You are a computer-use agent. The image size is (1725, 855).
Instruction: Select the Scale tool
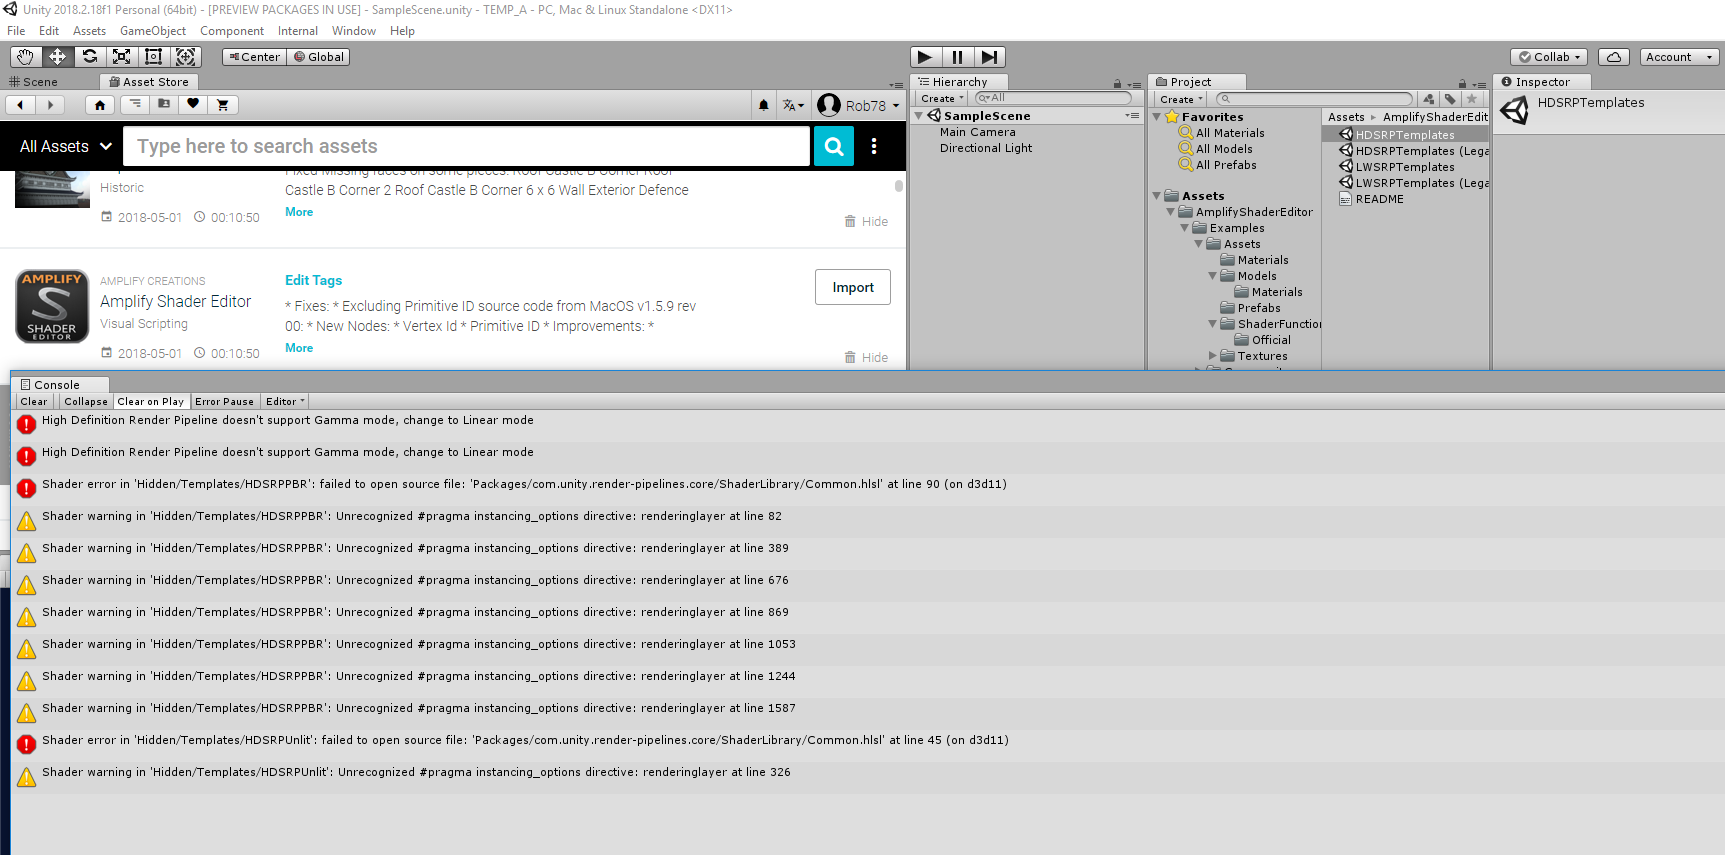121,57
